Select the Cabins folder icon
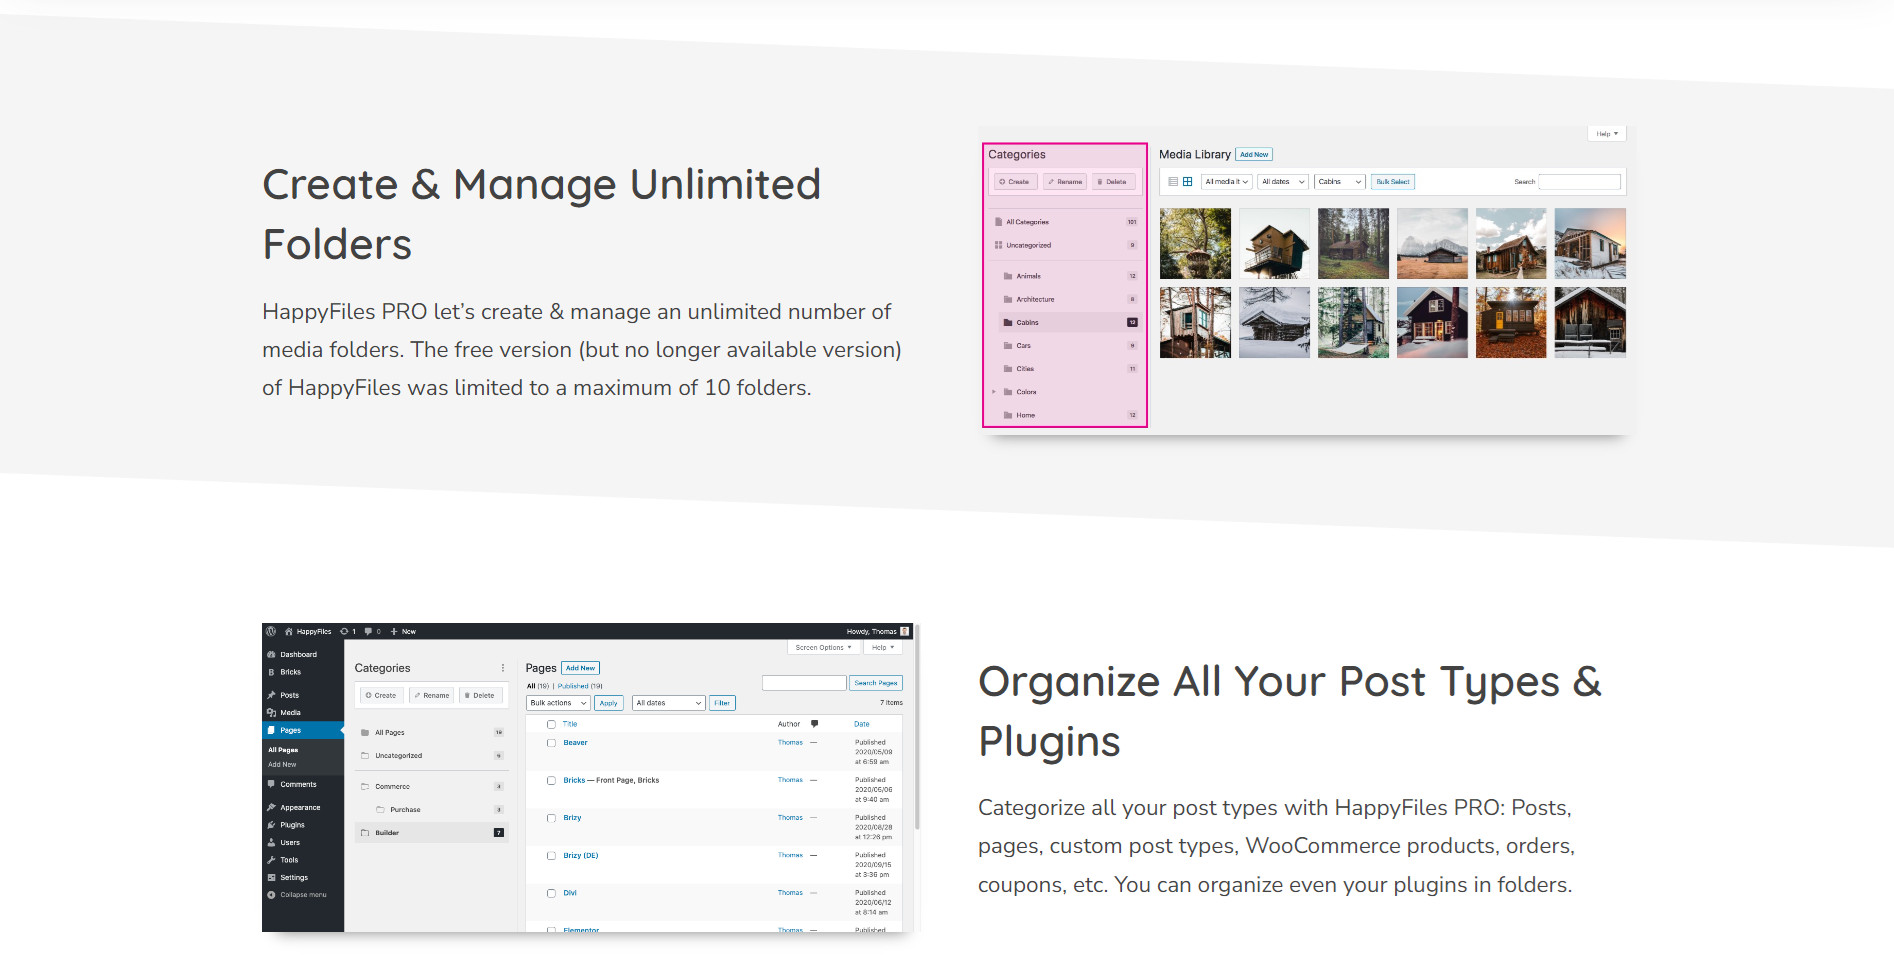Screen dimensions: 1894x972 1008,322
